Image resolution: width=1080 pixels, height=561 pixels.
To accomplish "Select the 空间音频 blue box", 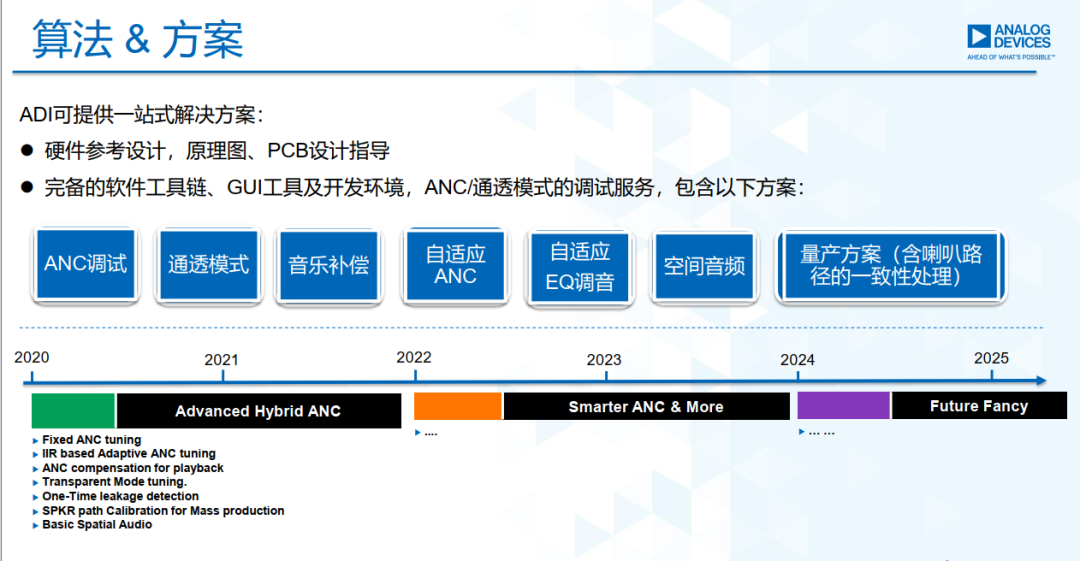I will (704, 266).
